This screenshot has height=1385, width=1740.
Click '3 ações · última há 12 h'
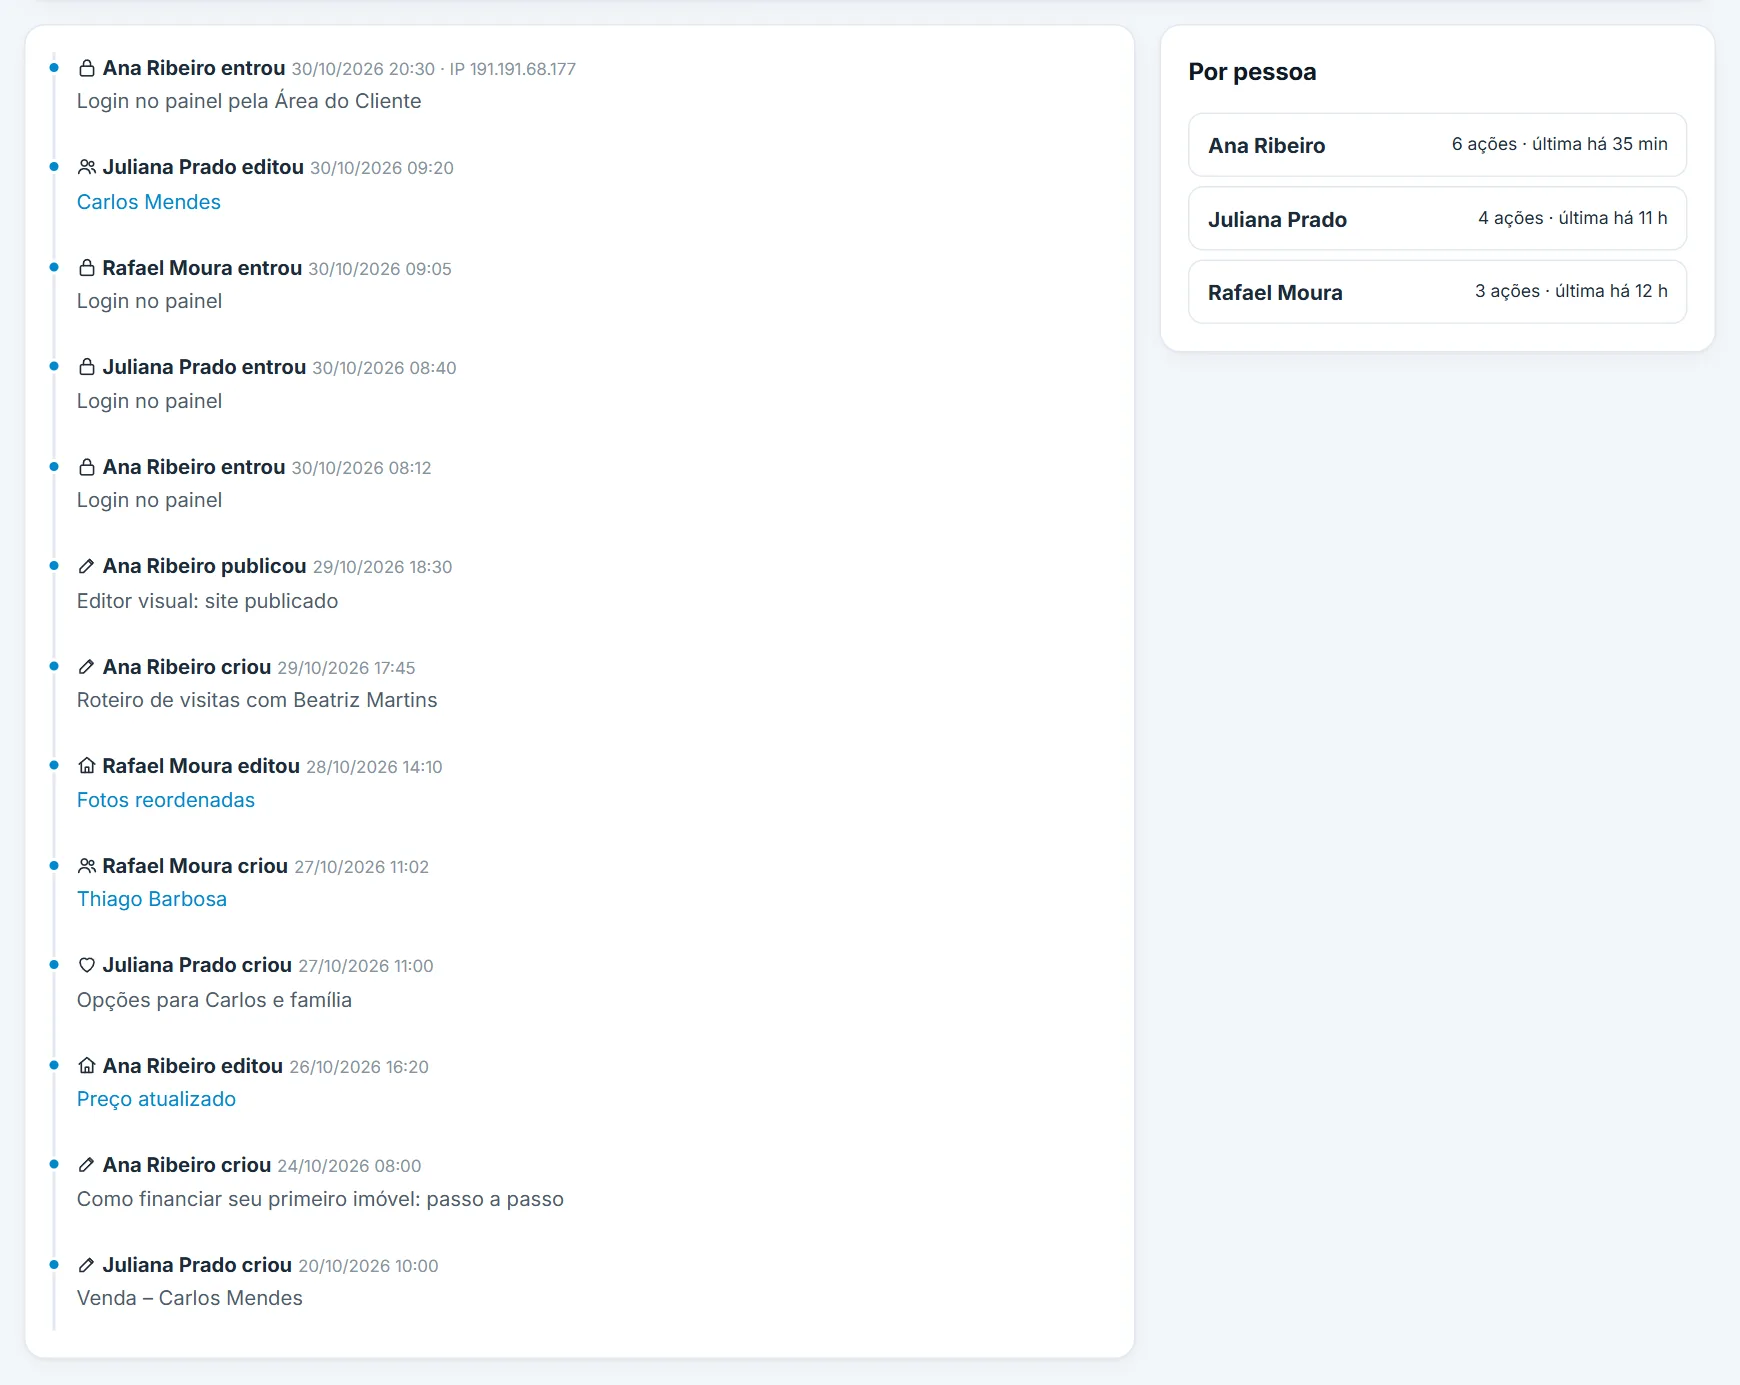1571,291
